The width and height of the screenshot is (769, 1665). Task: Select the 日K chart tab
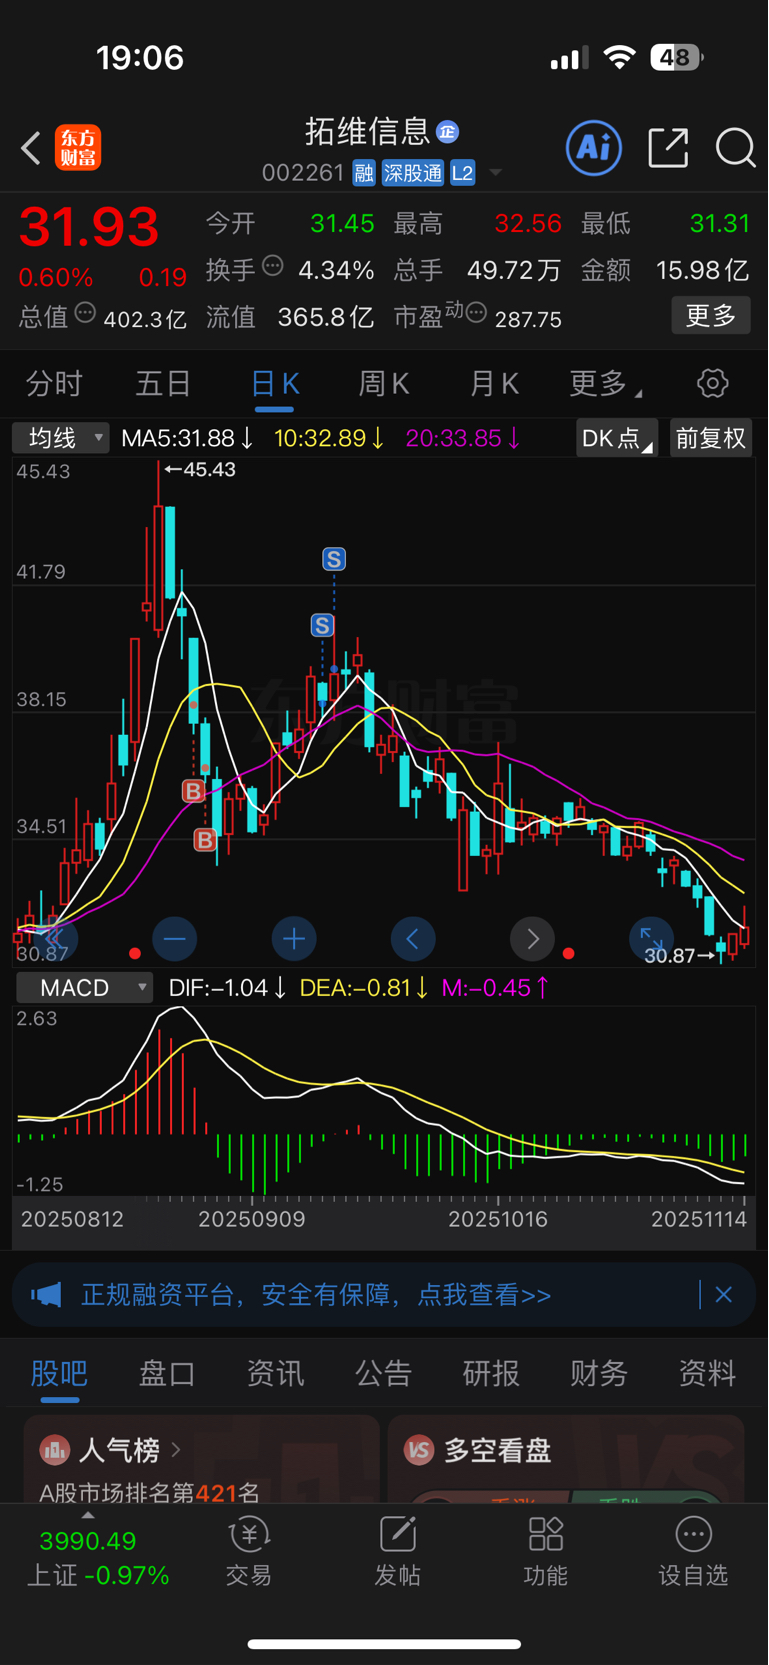pyautogui.click(x=274, y=383)
